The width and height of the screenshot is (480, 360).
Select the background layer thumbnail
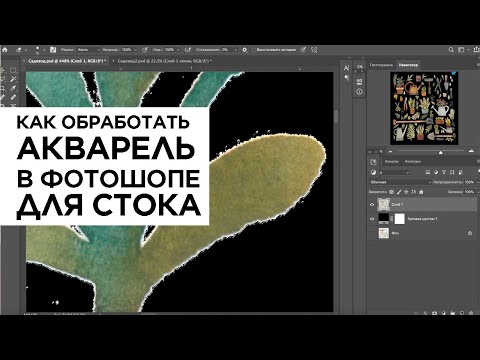384,233
